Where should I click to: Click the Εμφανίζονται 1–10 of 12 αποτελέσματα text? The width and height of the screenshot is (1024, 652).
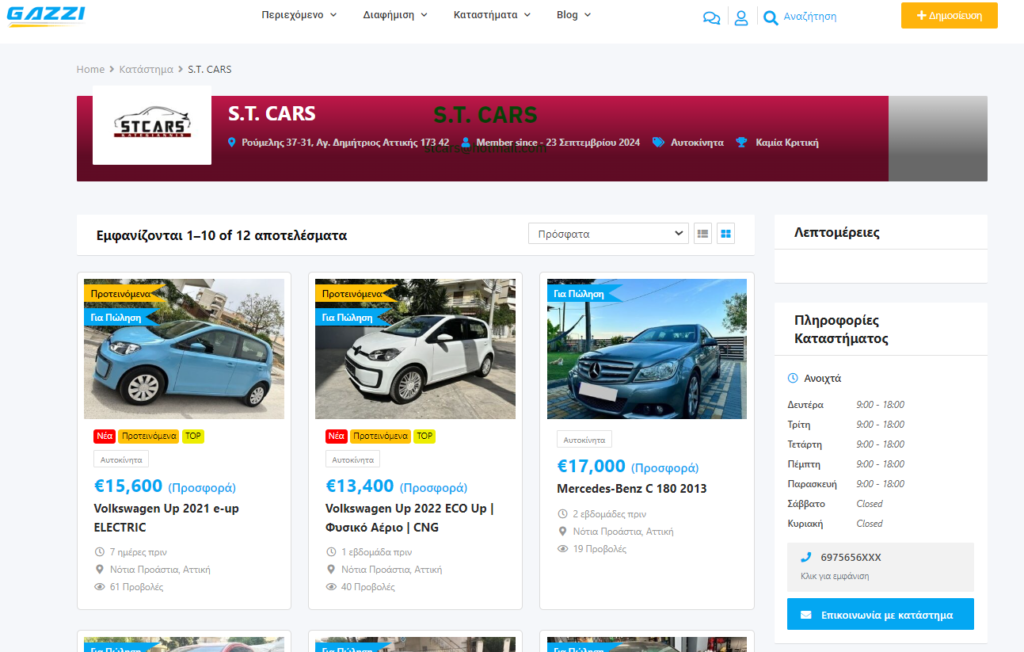coord(221,235)
